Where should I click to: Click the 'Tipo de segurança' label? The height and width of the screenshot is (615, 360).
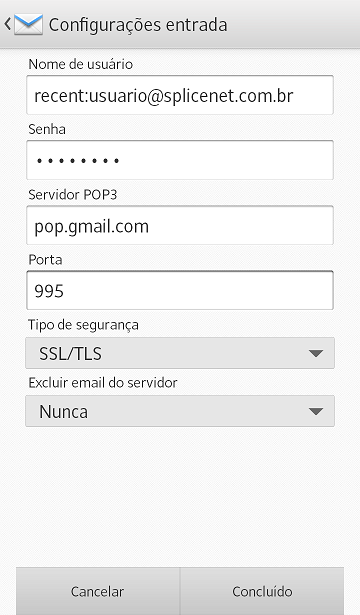pyautogui.click(x=83, y=325)
